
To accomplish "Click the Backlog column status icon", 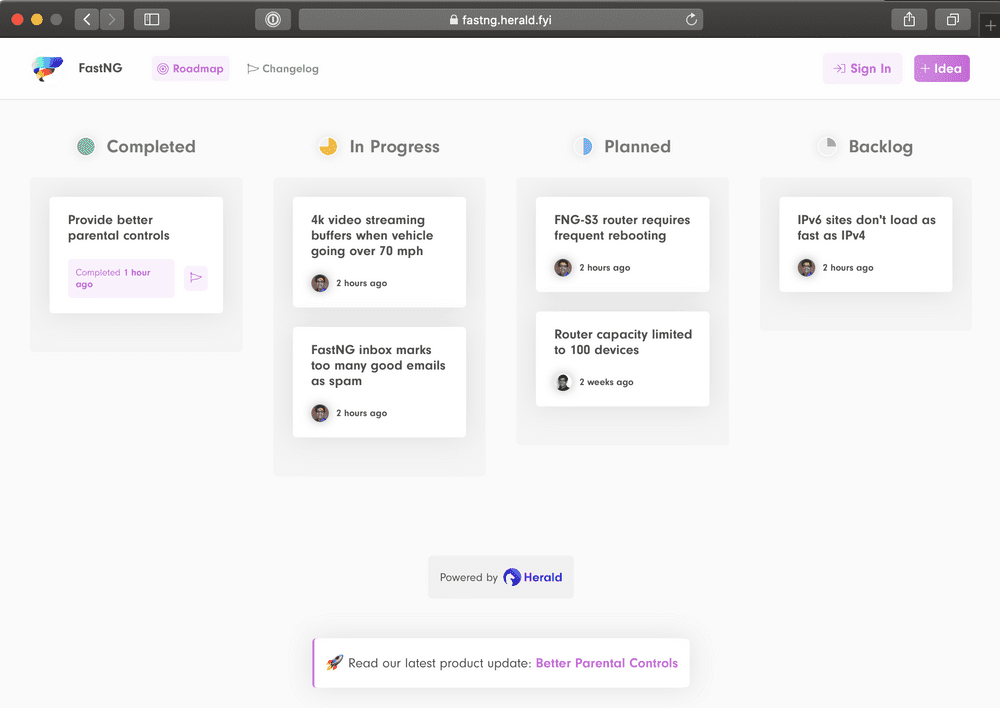I will (827, 146).
